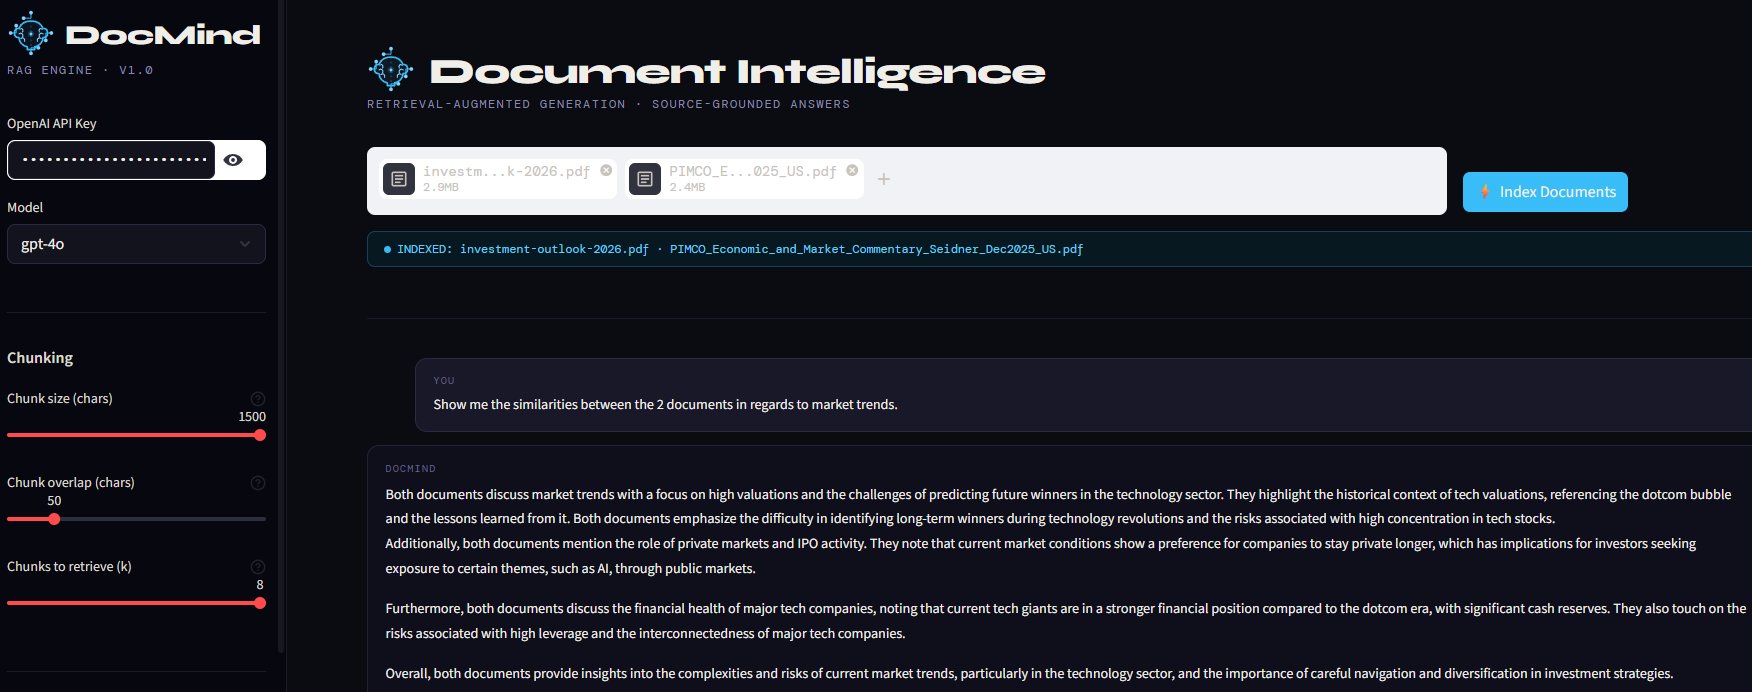The width and height of the screenshot is (1752, 692).
Task: Click the Chunks to retrieve value 8
Action: click(x=260, y=585)
